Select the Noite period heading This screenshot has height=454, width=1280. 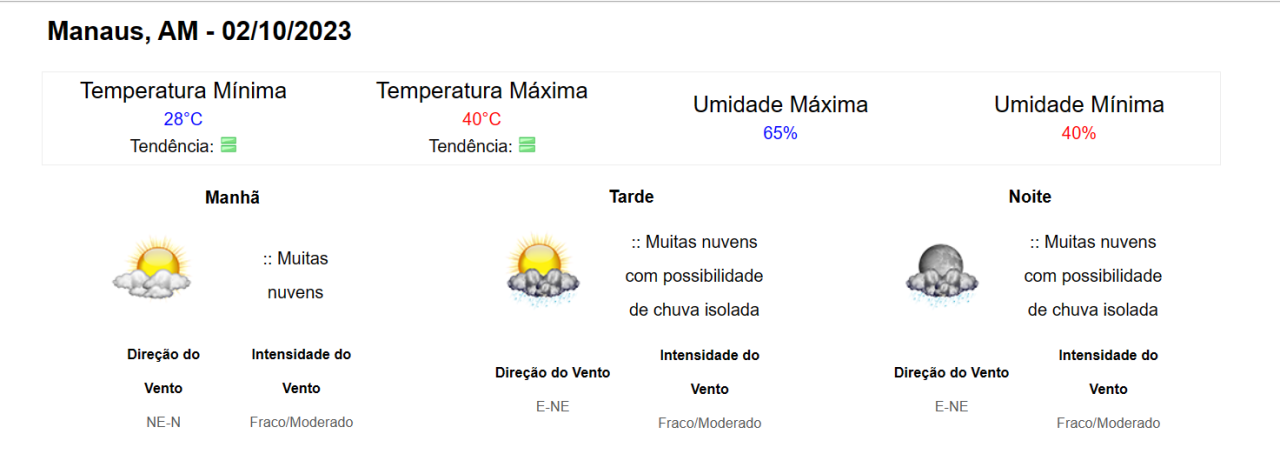[x=1030, y=197]
